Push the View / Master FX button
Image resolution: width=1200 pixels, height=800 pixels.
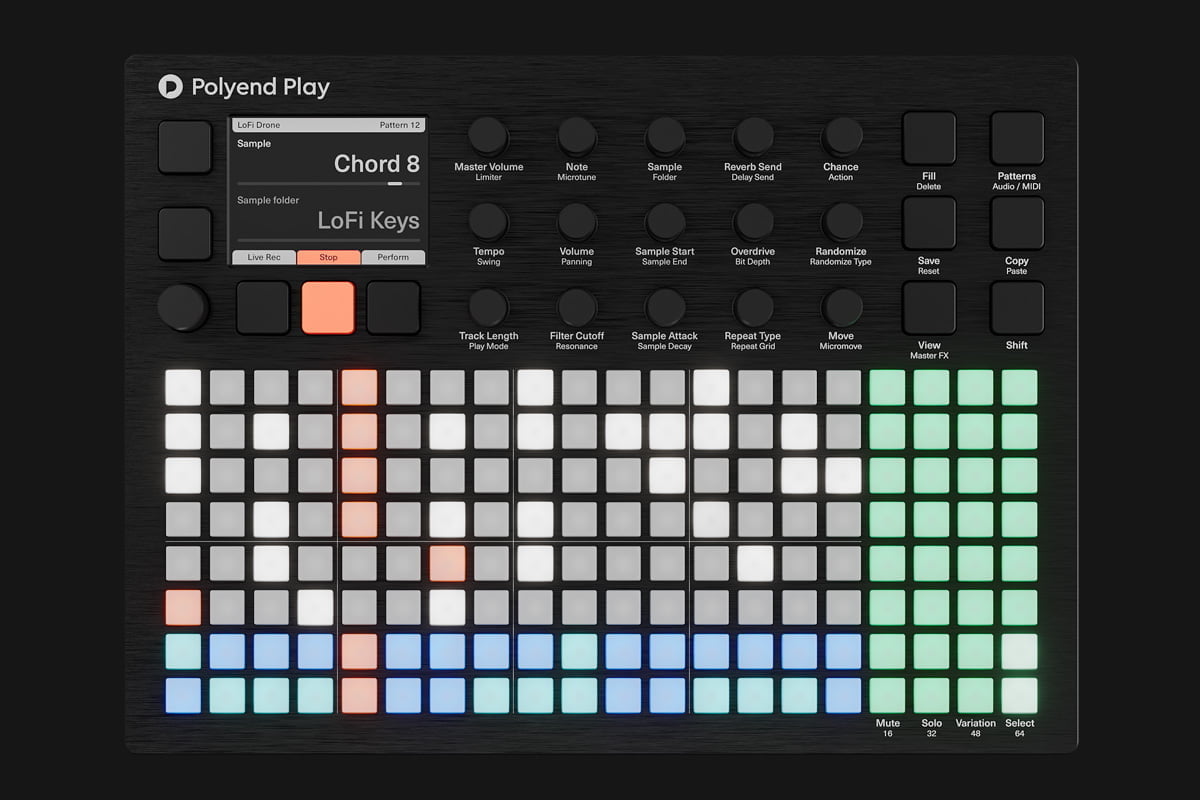[929, 308]
